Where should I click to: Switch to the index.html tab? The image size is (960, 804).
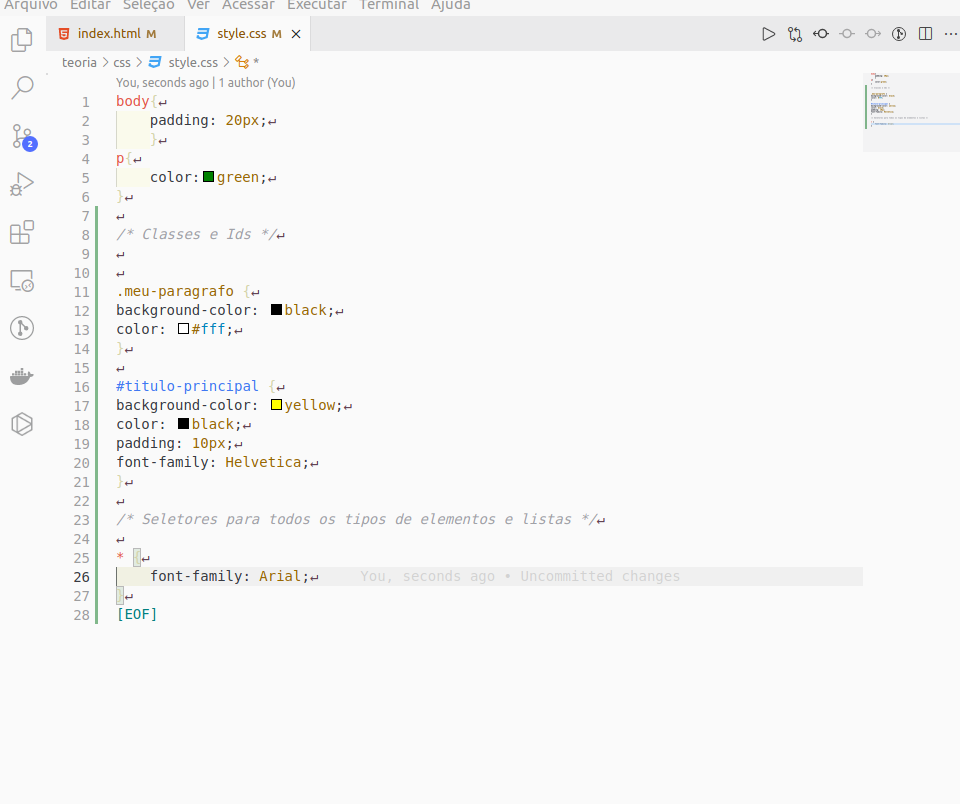point(115,34)
